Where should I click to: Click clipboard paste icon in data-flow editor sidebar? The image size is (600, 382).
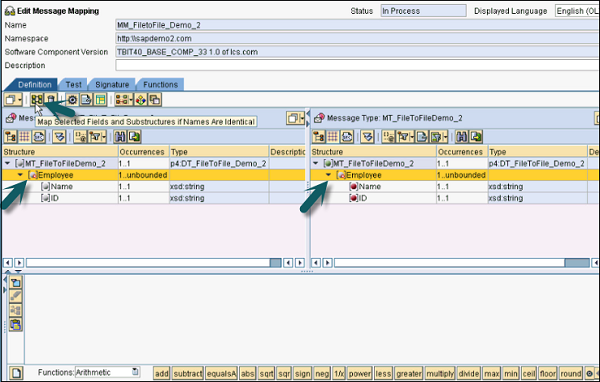(x=16, y=325)
